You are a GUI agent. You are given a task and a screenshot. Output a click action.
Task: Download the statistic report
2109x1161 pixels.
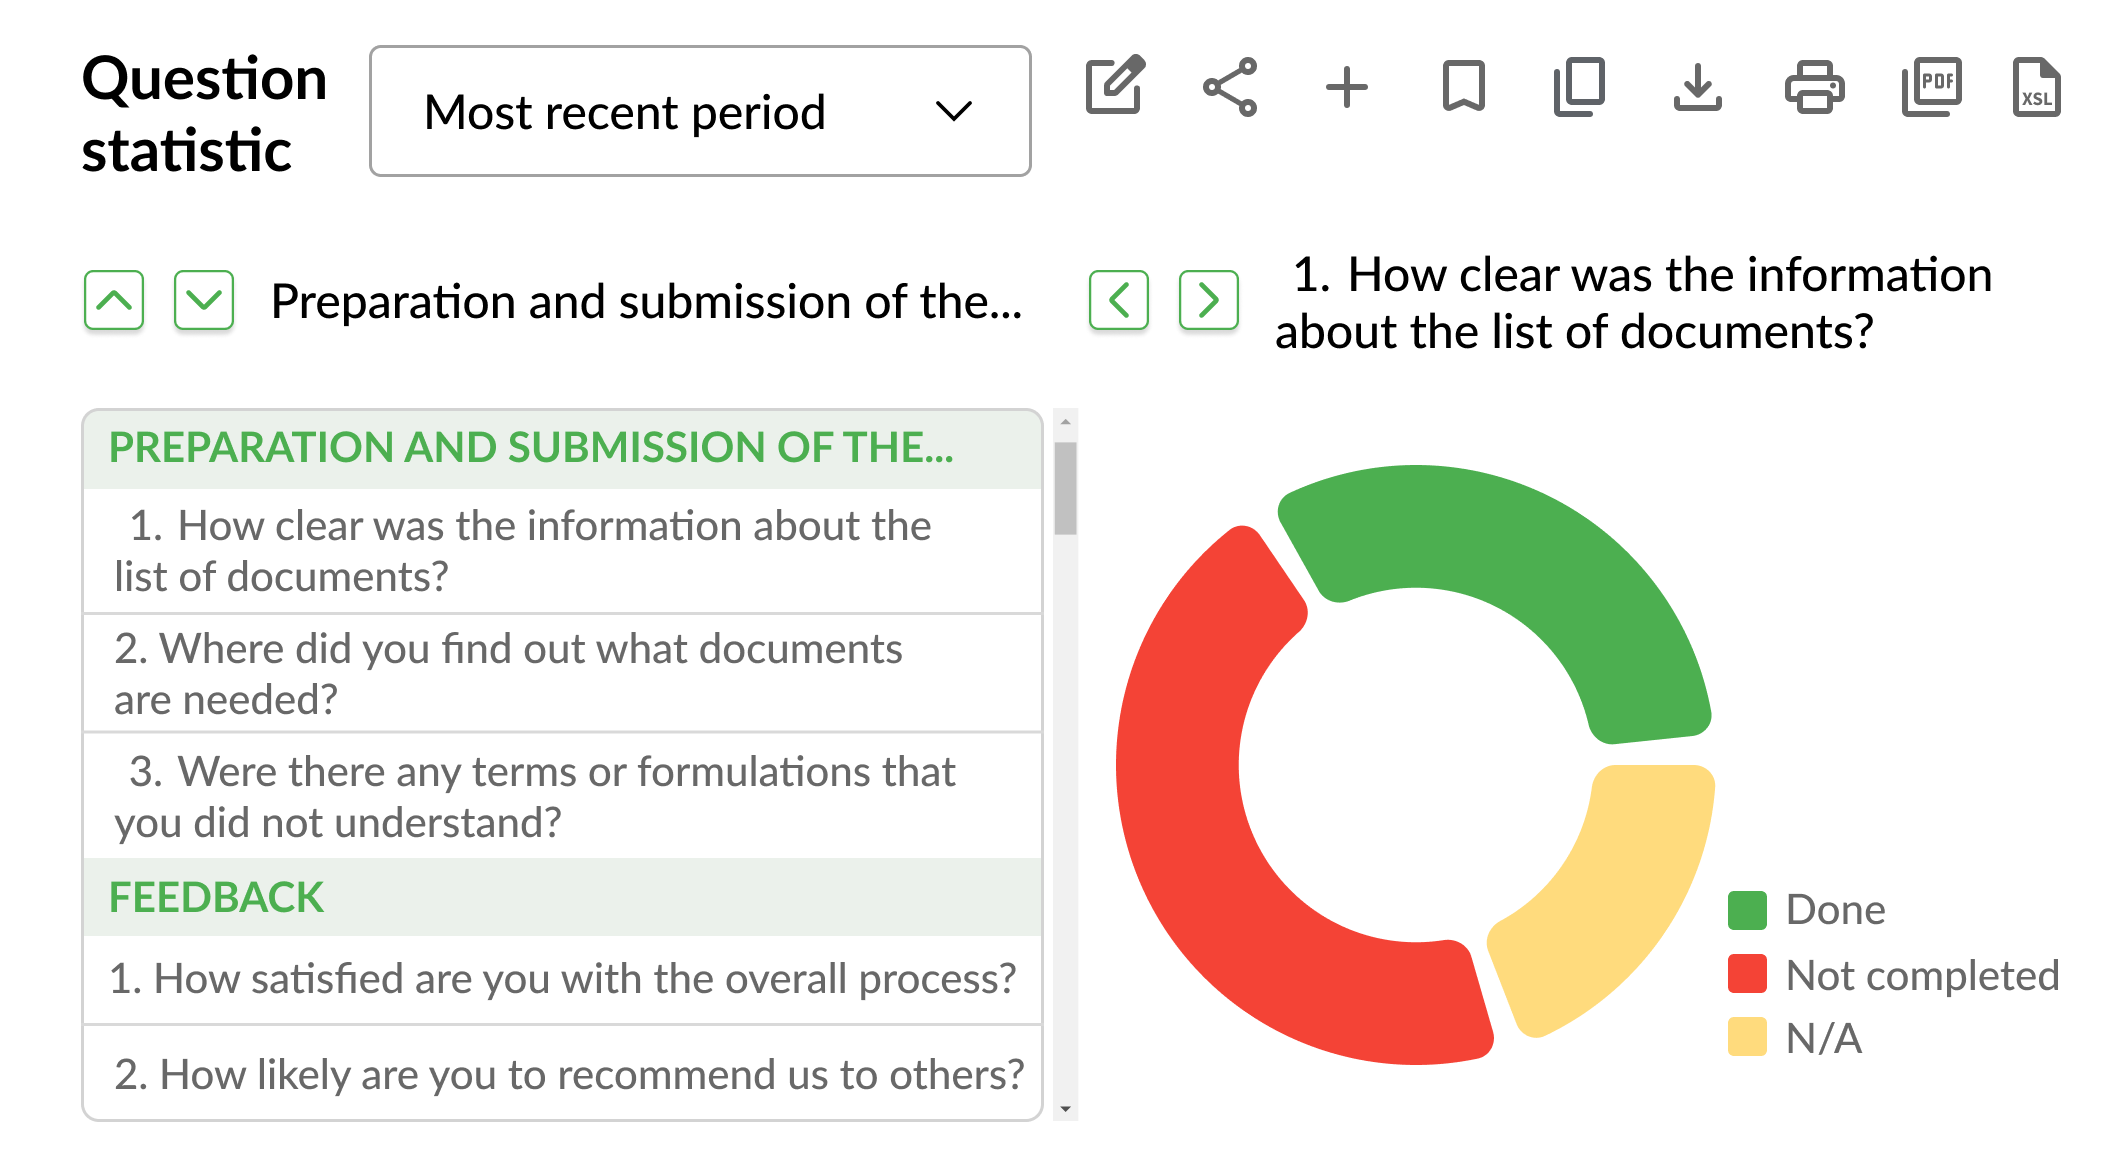[x=1697, y=87]
